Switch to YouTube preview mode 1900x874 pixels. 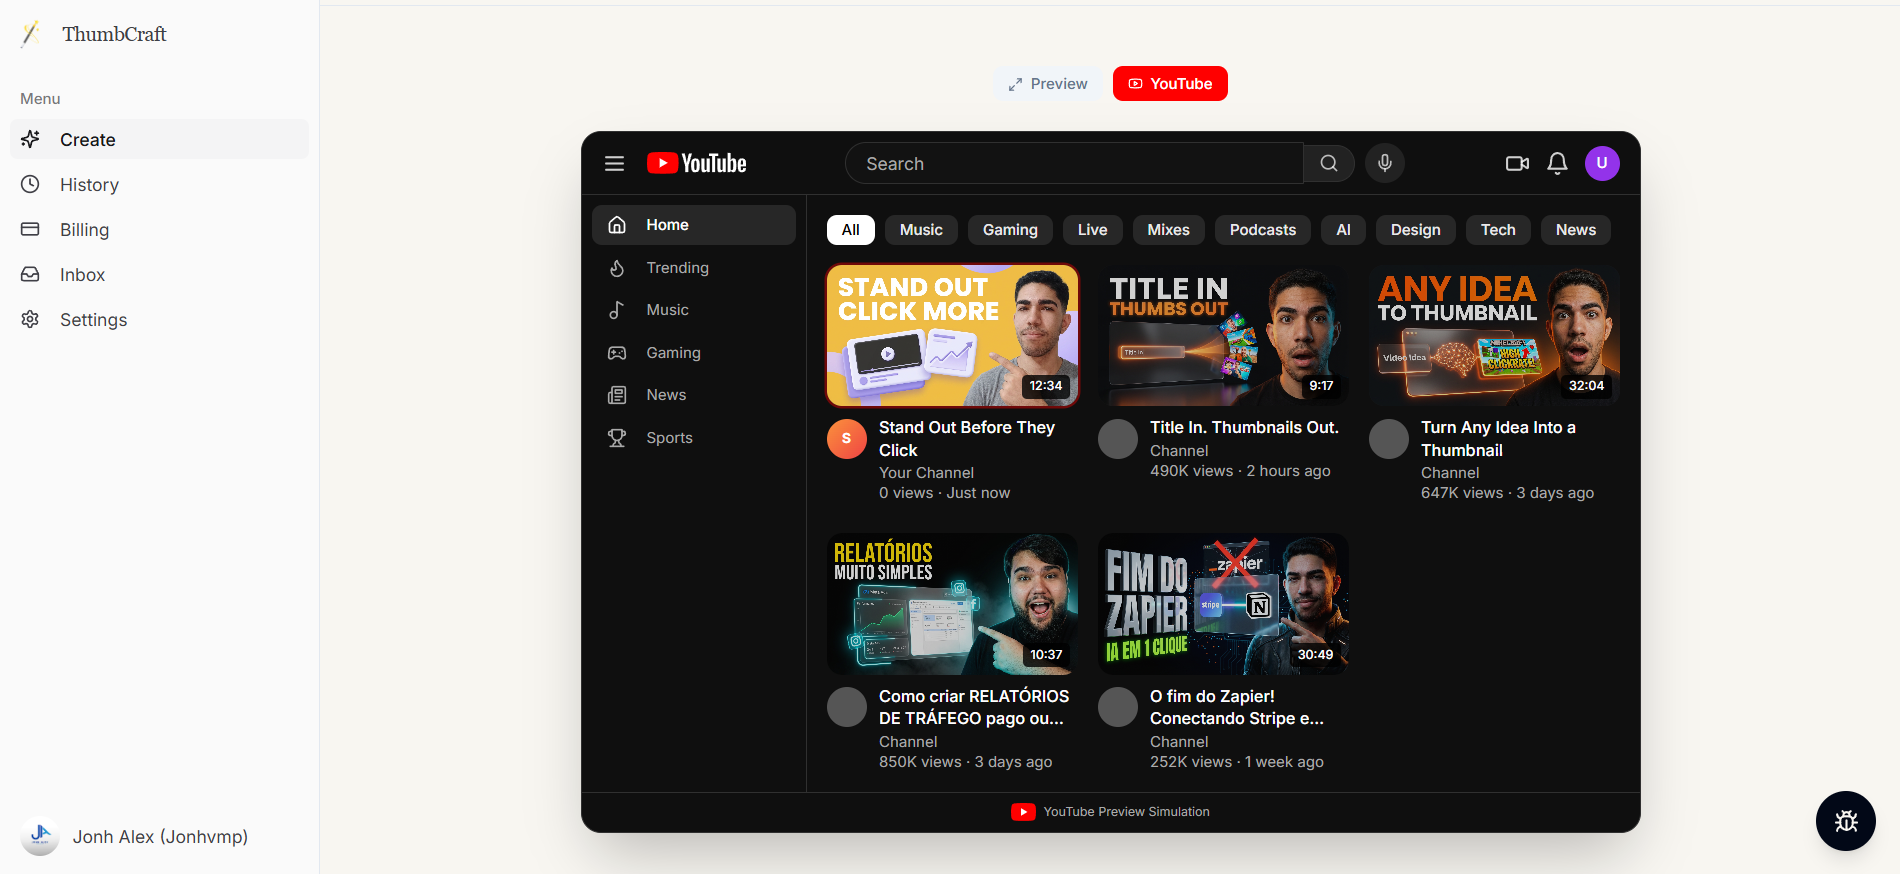pyautogui.click(x=1170, y=84)
